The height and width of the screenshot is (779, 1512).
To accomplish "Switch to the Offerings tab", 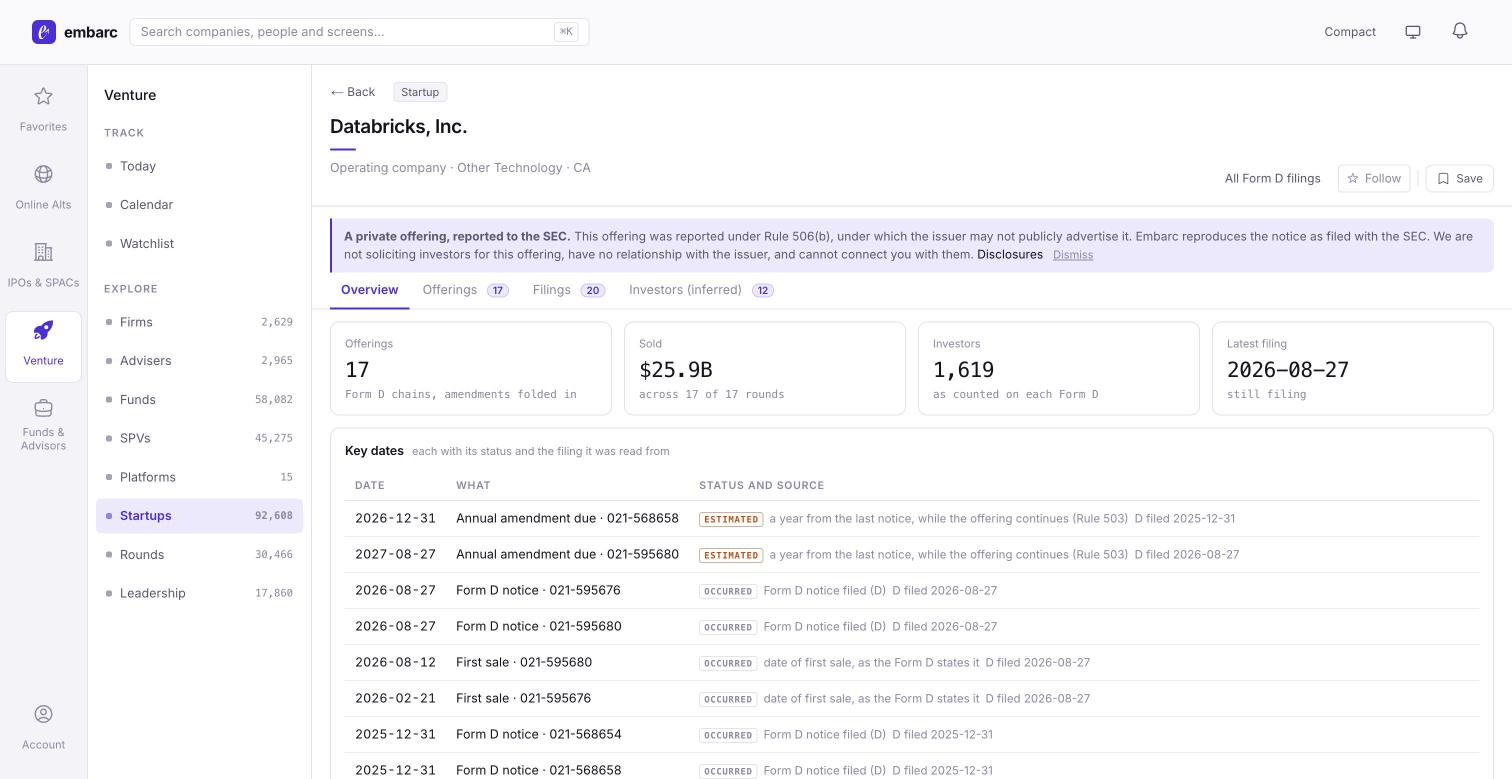I will click(465, 290).
